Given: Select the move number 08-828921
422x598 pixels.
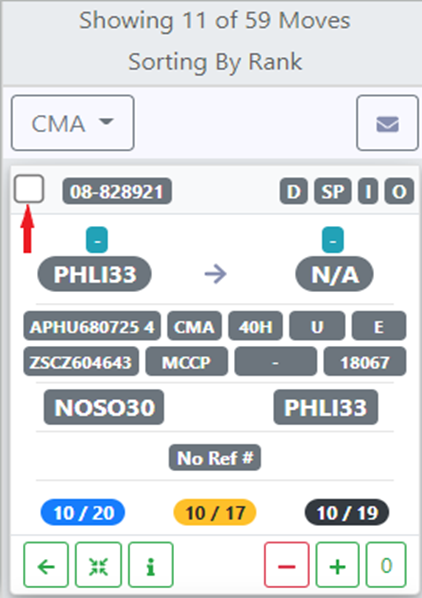Looking at the screenshot, I should [x=117, y=191].
